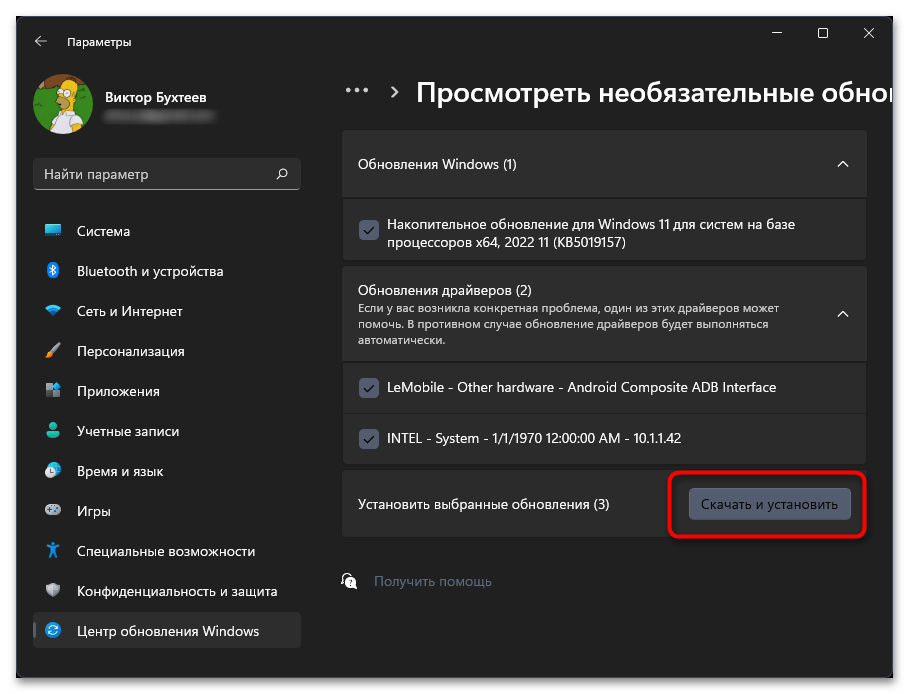Click the Накопительное обновление для Windows 11 text

pyautogui.click(x=591, y=233)
